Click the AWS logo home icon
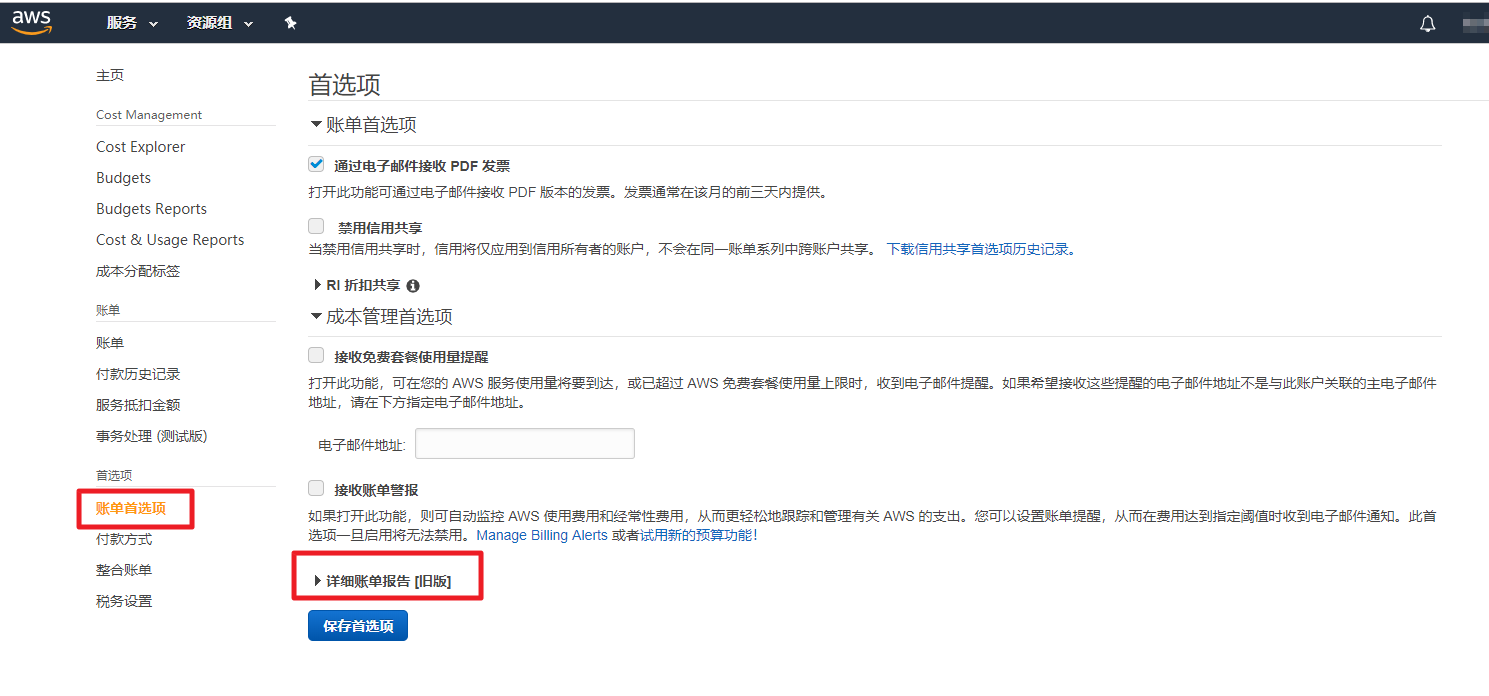This screenshot has height=696, width=1489. [32, 22]
